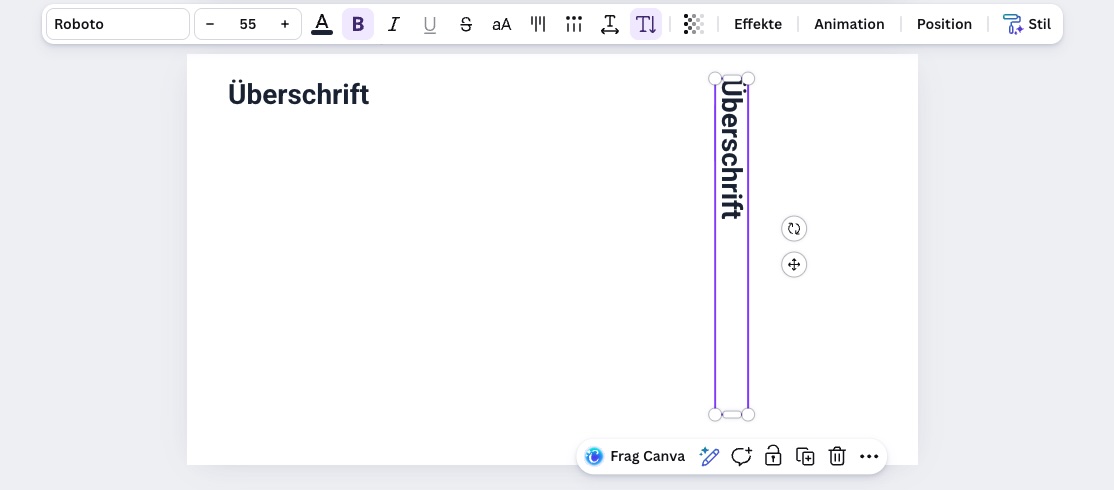Toggle italic formatting
The image size is (1114, 490).
(394, 24)
